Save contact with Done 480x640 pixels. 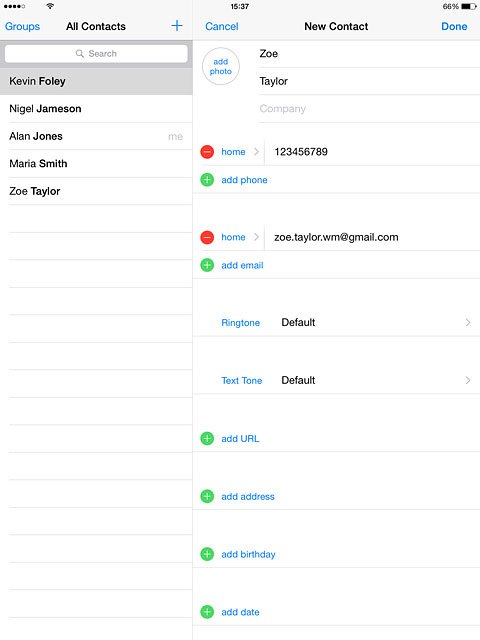(454, 26)
